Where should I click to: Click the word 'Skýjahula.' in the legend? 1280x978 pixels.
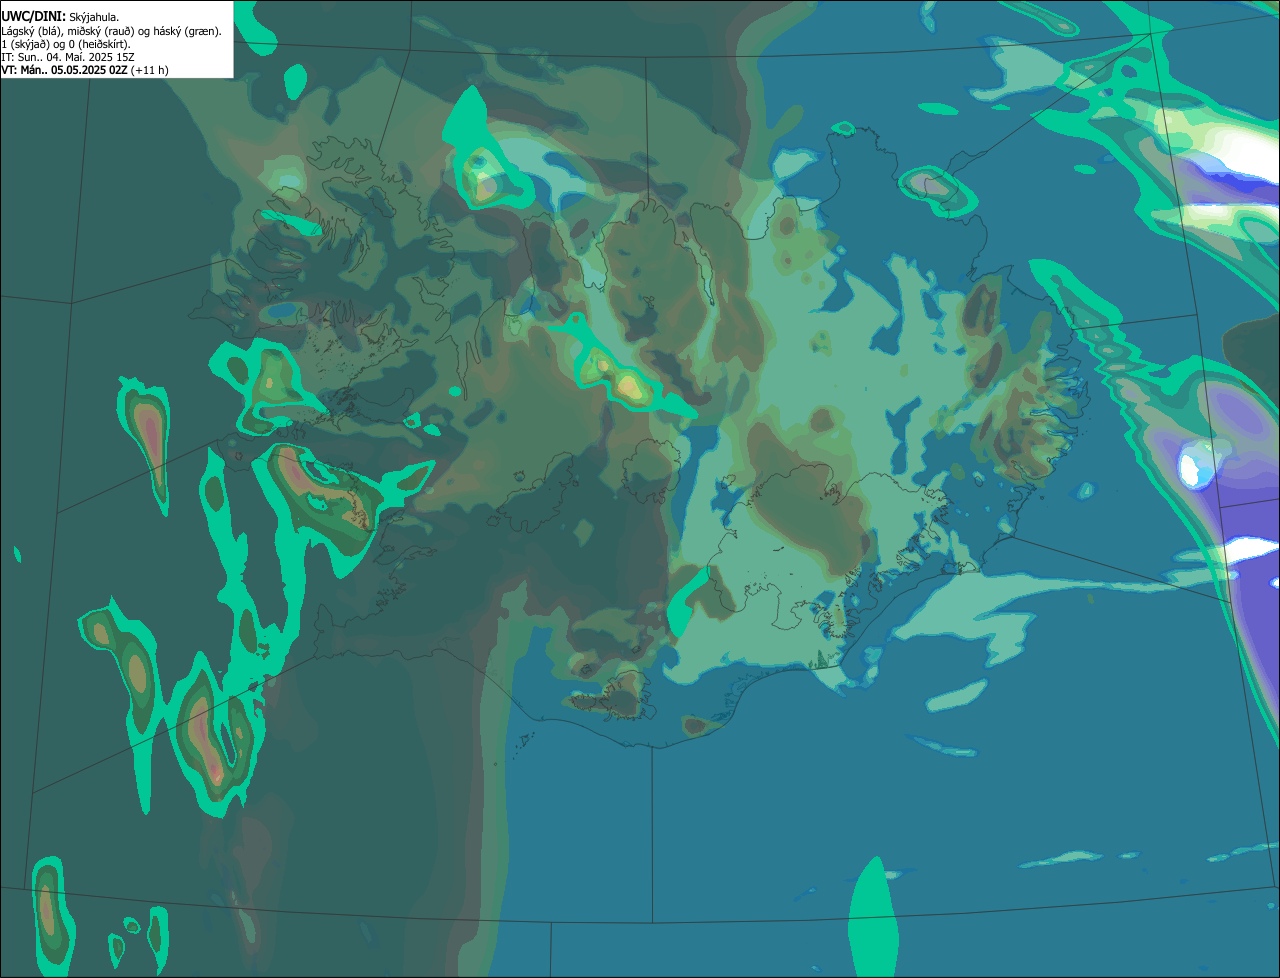tap(94, 18)
